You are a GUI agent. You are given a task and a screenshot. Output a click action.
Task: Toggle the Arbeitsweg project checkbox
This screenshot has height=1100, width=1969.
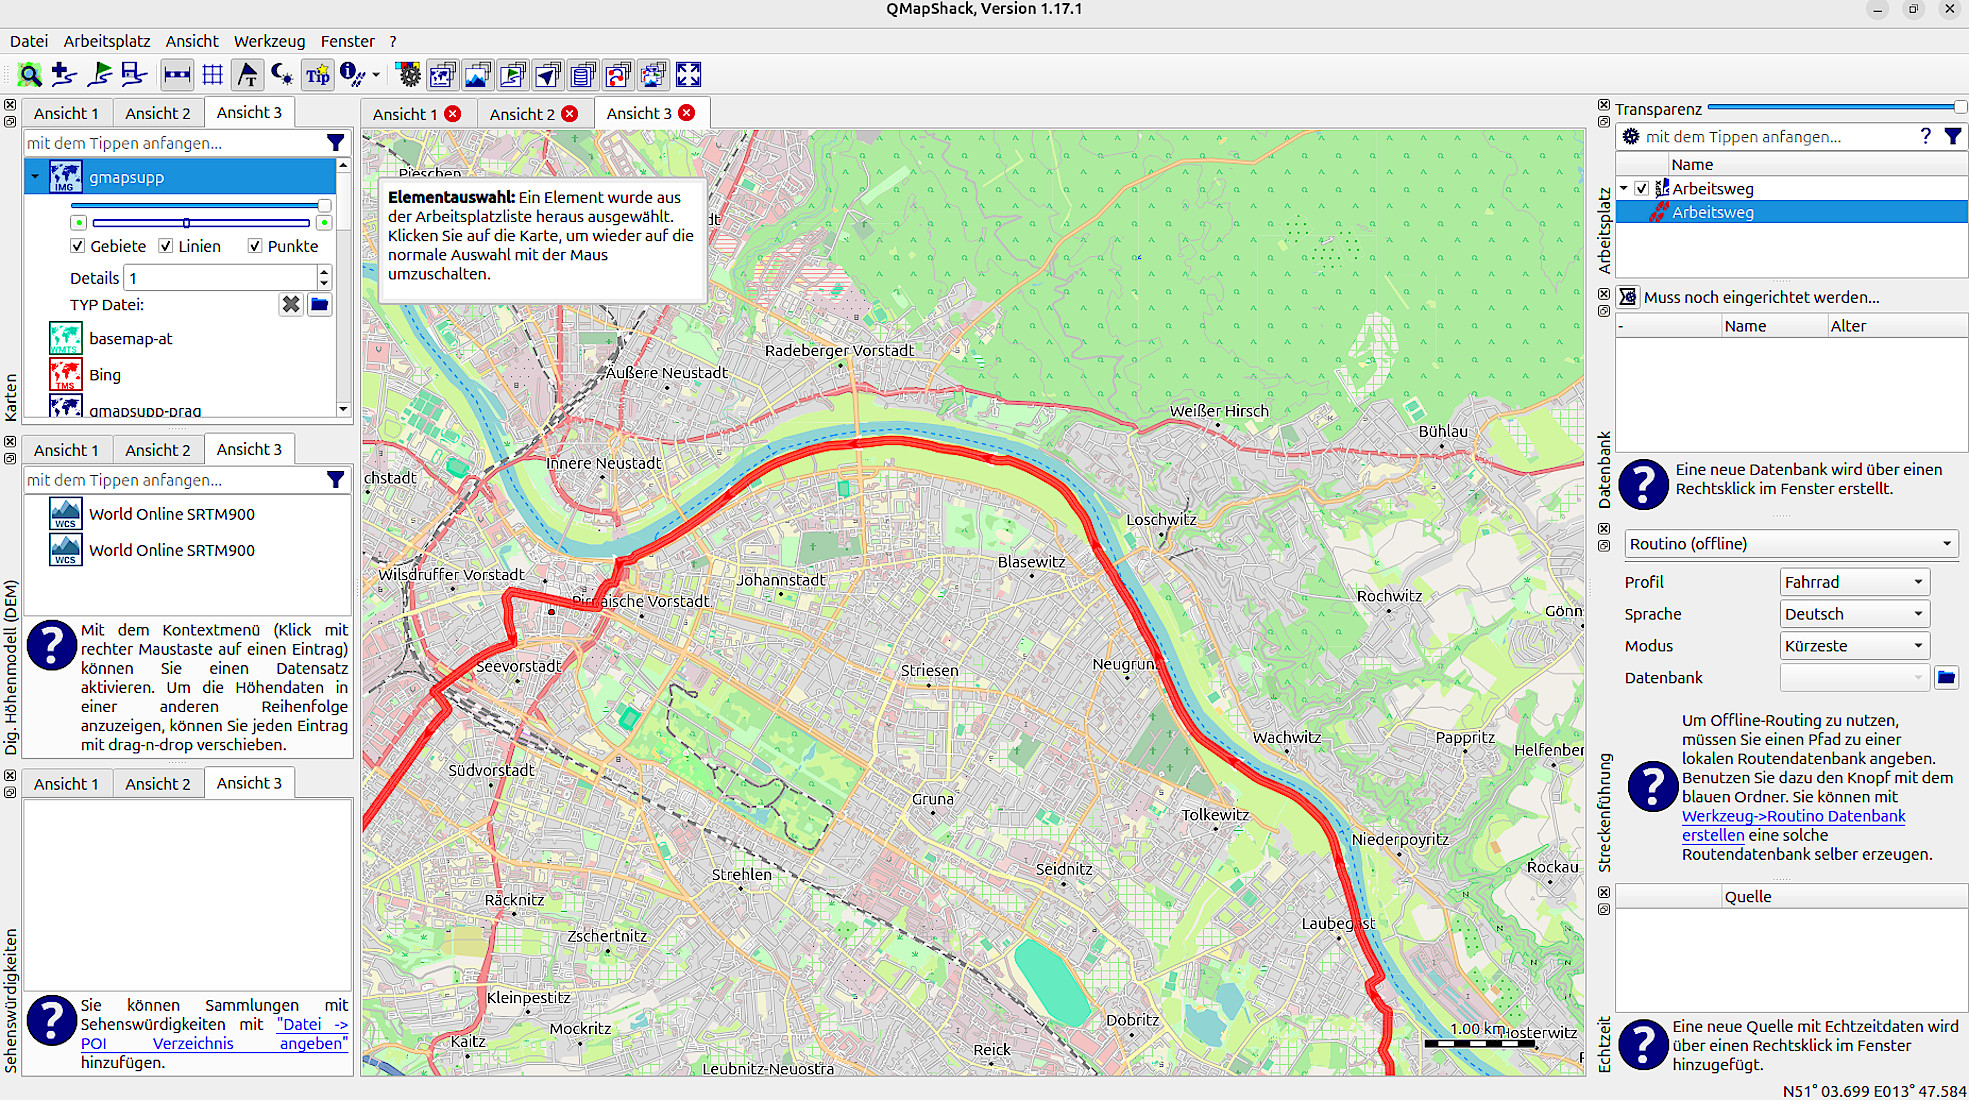click(x=1642, y=189)
